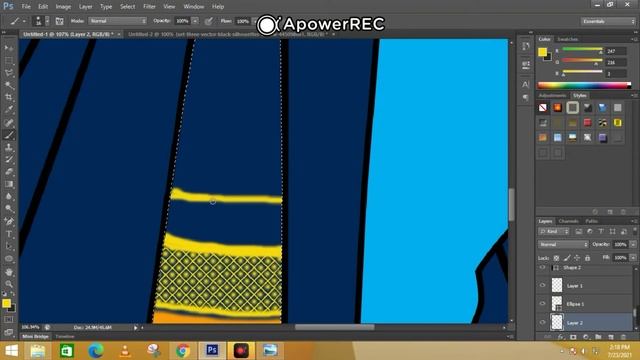The height and width of the screenshot is (360, 640).
Task: Toggle lock all
Action: (x=587, y=258)
